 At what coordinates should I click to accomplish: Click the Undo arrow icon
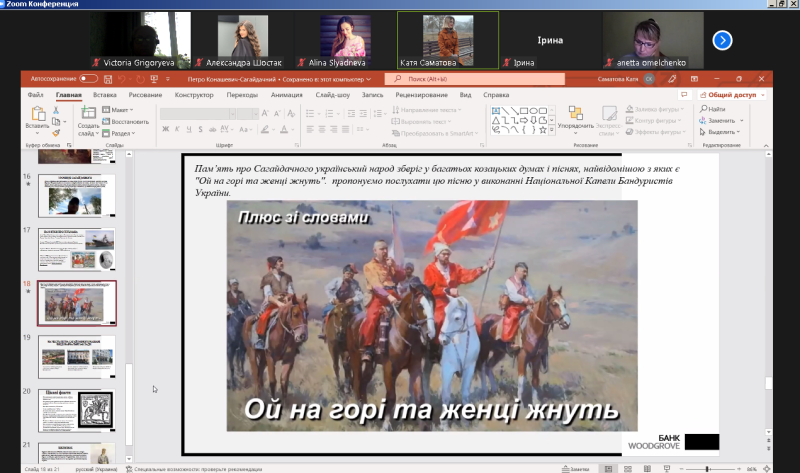coord(121,79)
